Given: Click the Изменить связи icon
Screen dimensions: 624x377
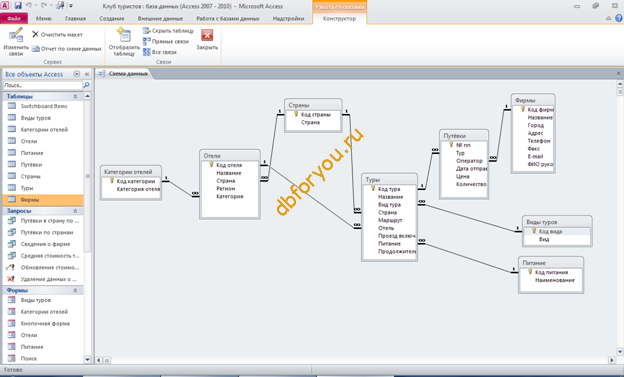Looking at the screenshot, I should pos(16,35).
